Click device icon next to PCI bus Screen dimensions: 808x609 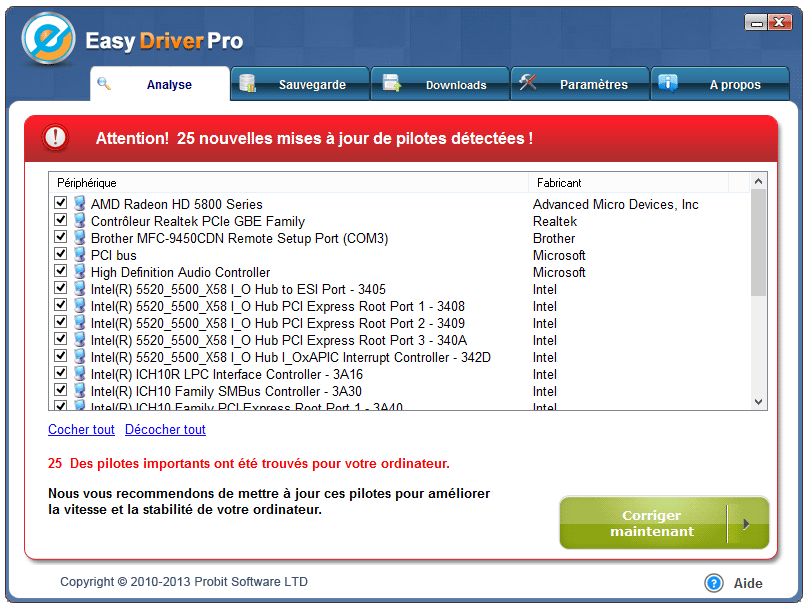80,255
